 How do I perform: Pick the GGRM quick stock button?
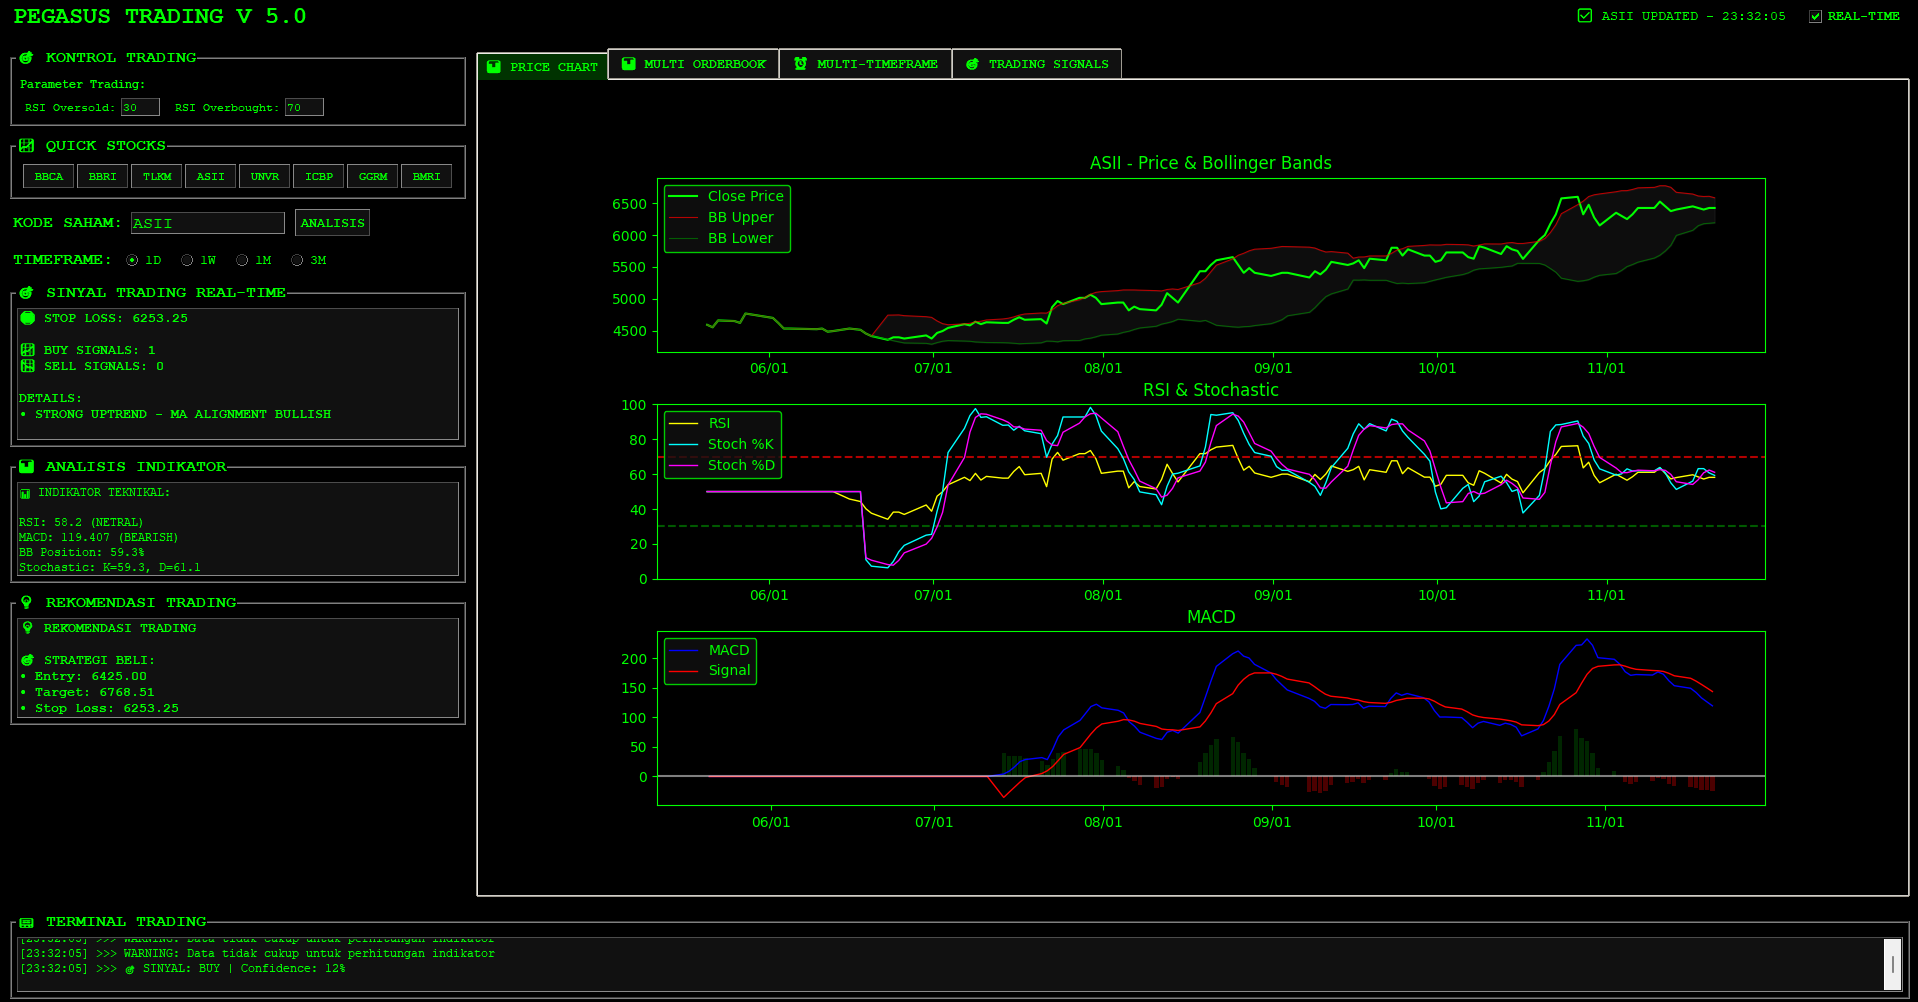pos(373,177)
